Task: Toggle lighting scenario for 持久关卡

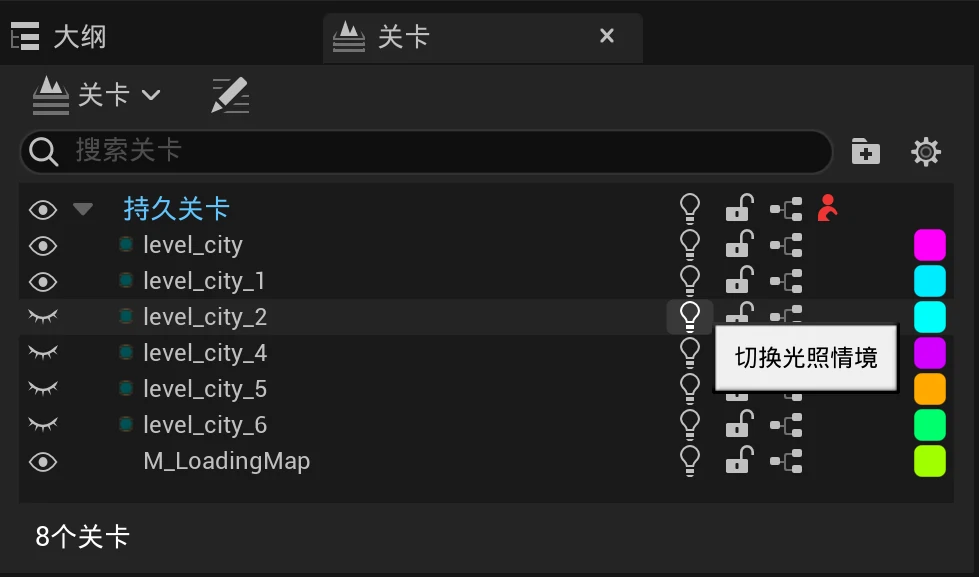Action: 690,209
